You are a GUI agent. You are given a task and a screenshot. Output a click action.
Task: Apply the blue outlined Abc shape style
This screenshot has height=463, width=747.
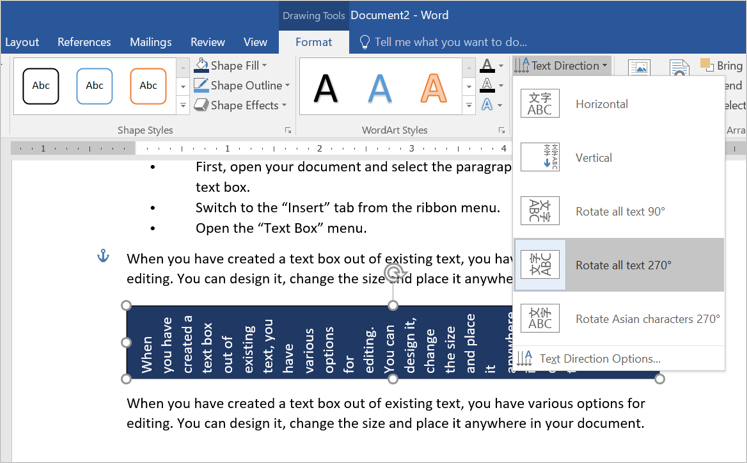(x=94, y=86)
